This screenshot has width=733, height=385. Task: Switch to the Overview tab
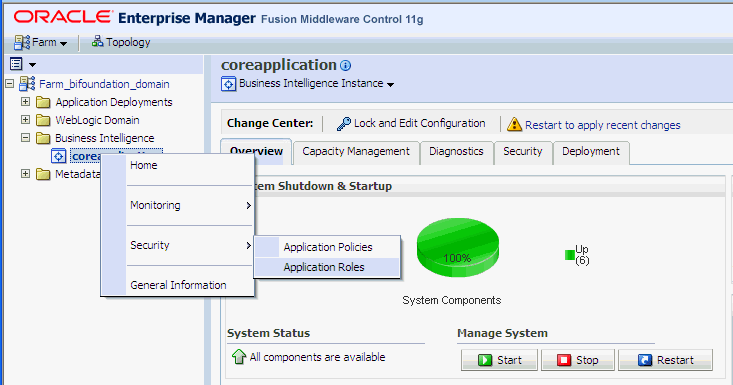tap(256, 151)
